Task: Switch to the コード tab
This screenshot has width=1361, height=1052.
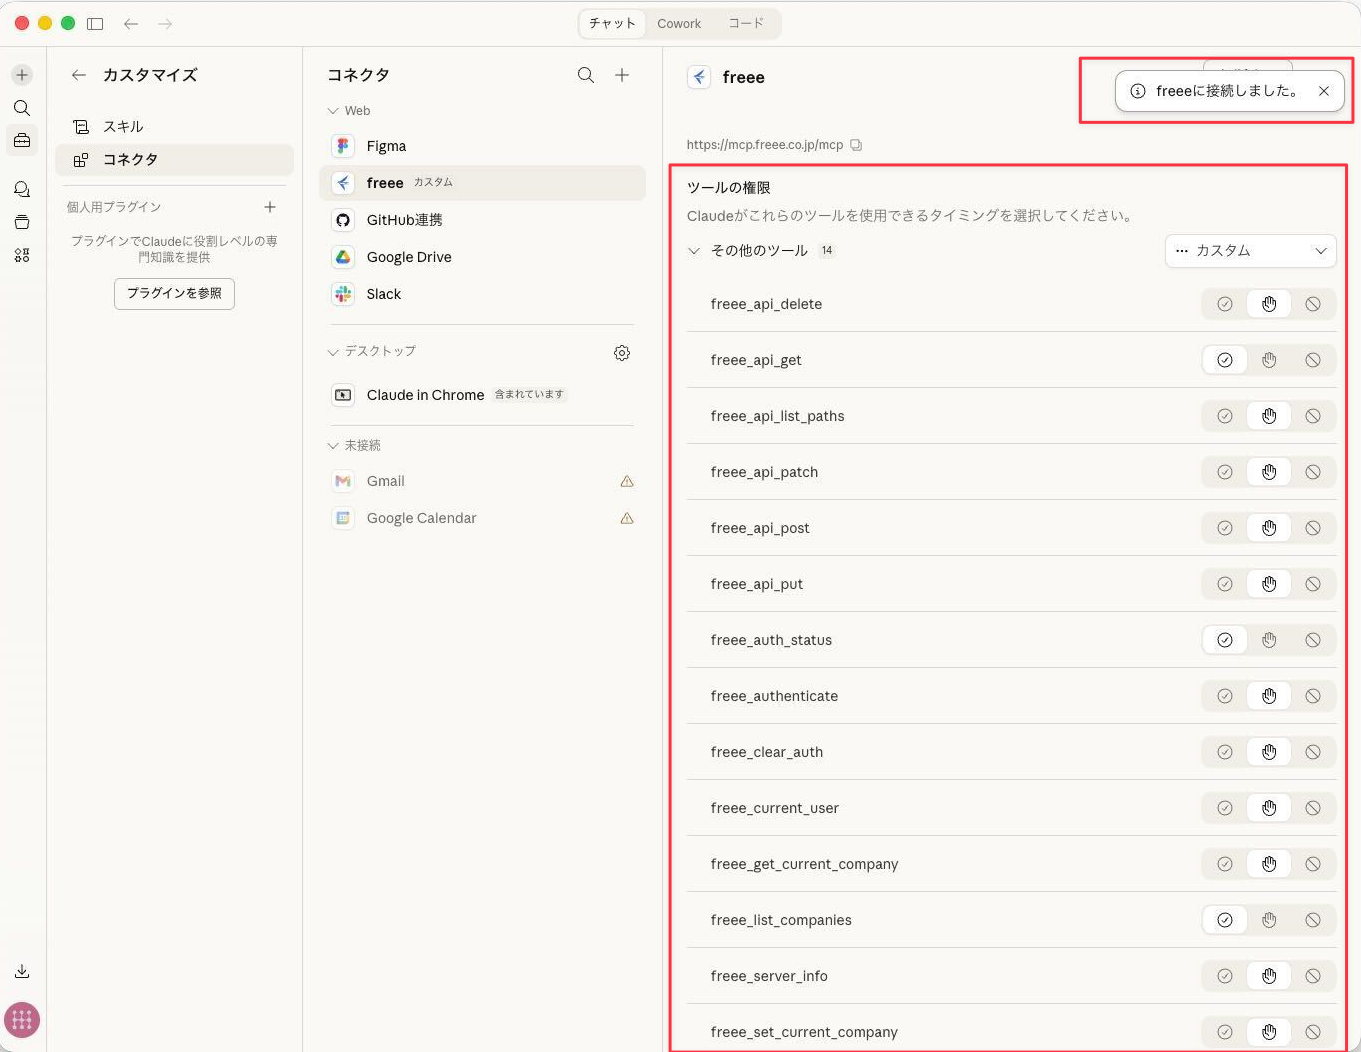Action: [745, 23]
